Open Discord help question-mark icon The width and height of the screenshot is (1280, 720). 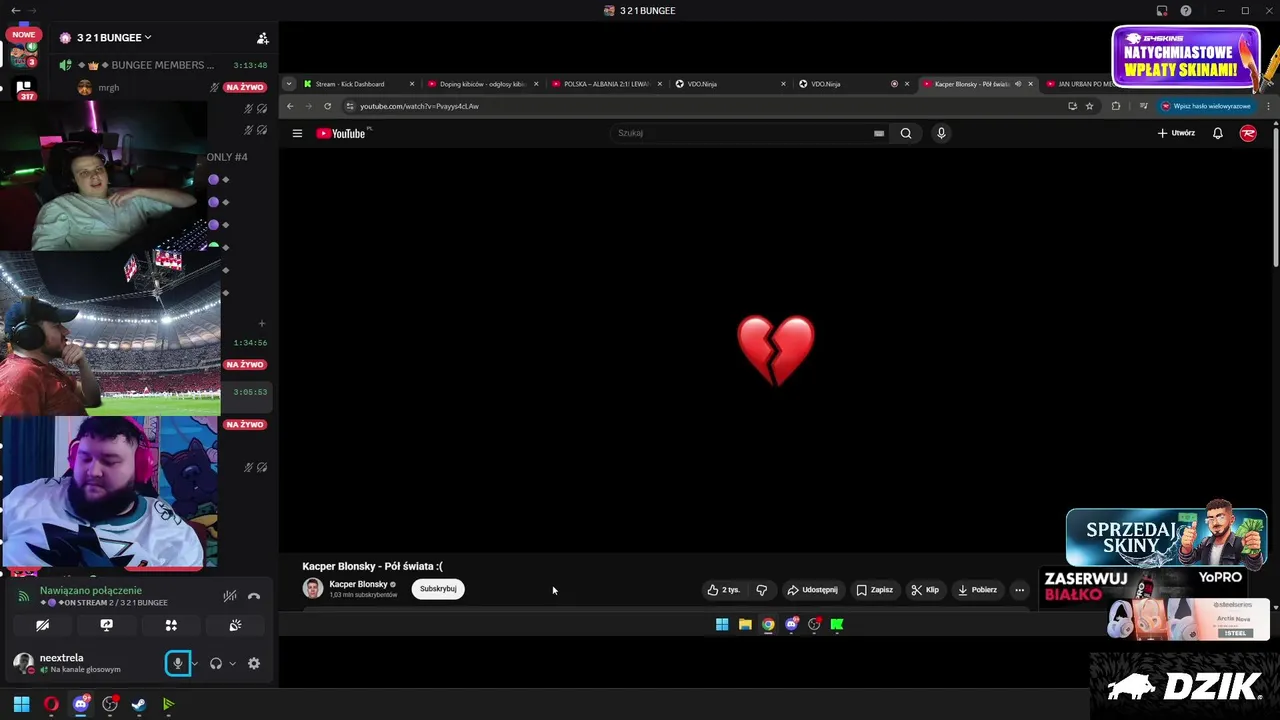pyautogui.click(x=1186, y=11)
